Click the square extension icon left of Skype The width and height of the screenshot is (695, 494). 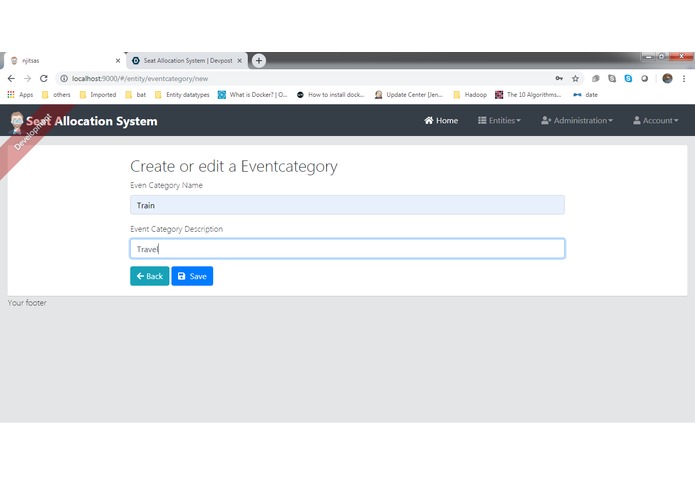tap(612, 78)
